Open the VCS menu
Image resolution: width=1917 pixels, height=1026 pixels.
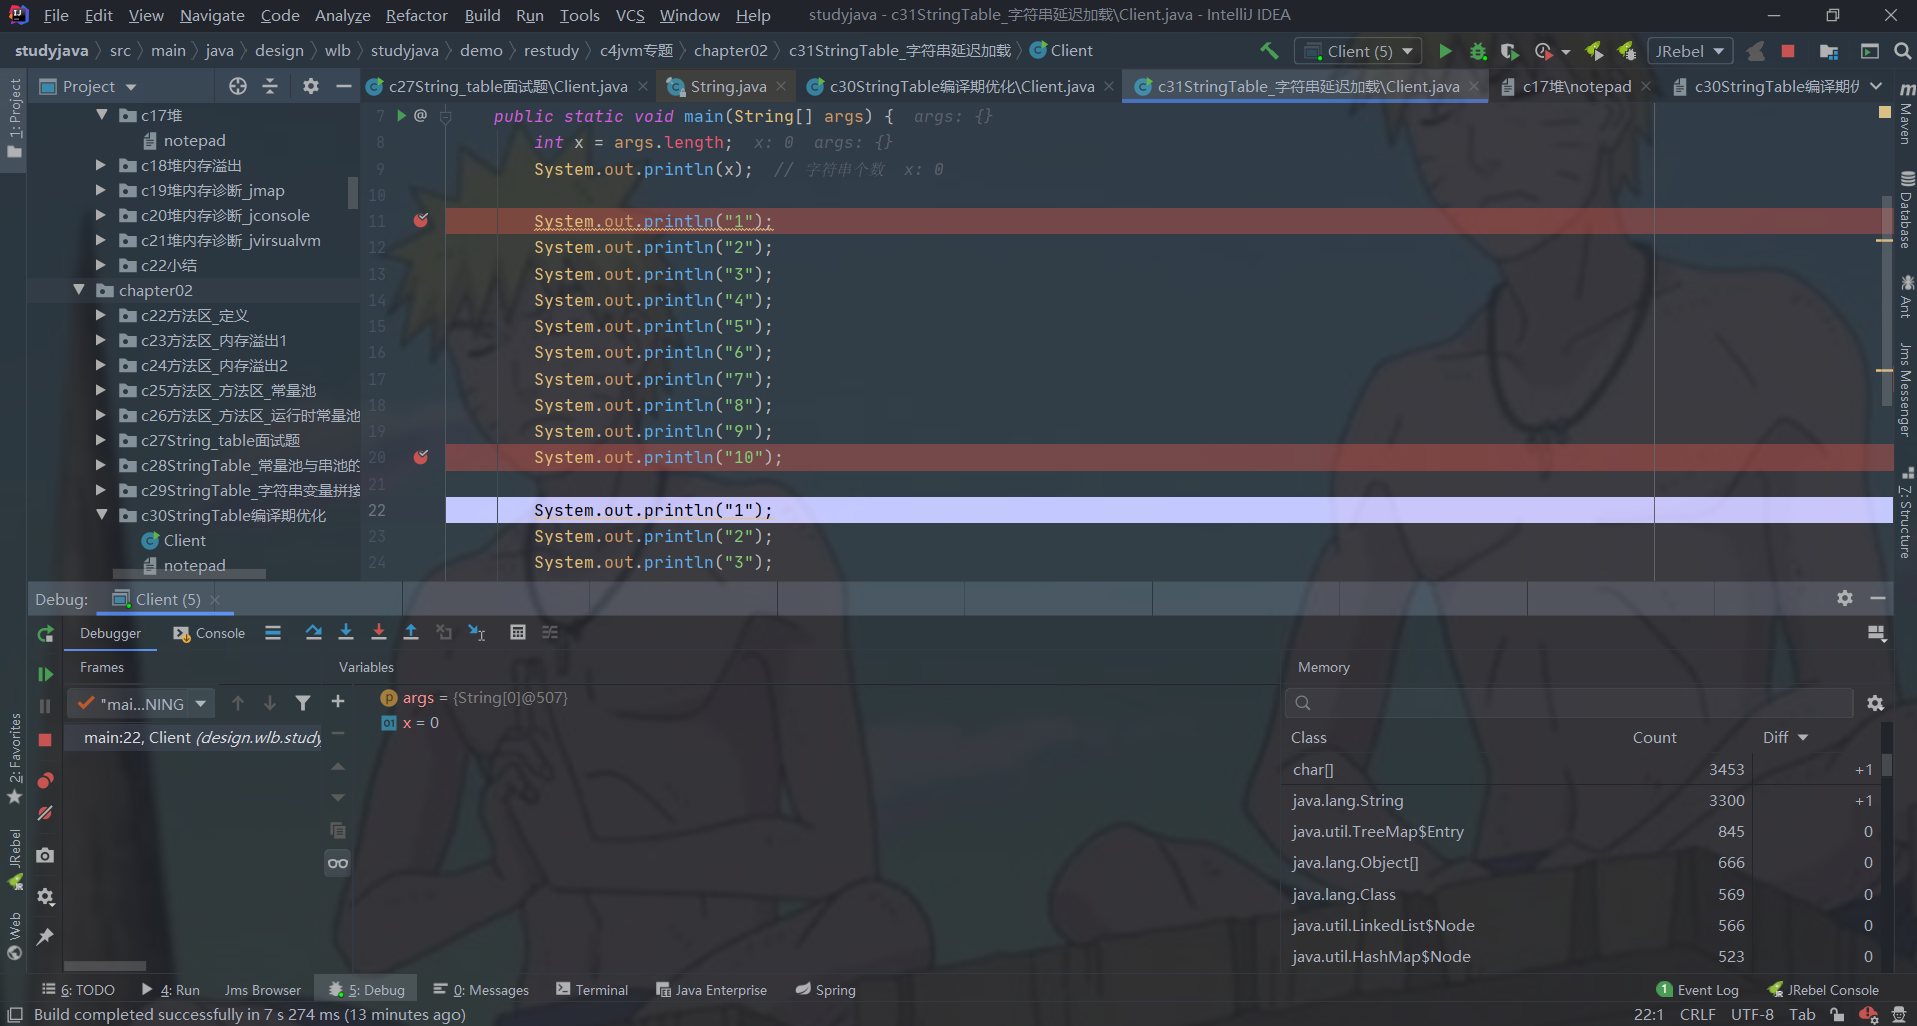point(630,15)
